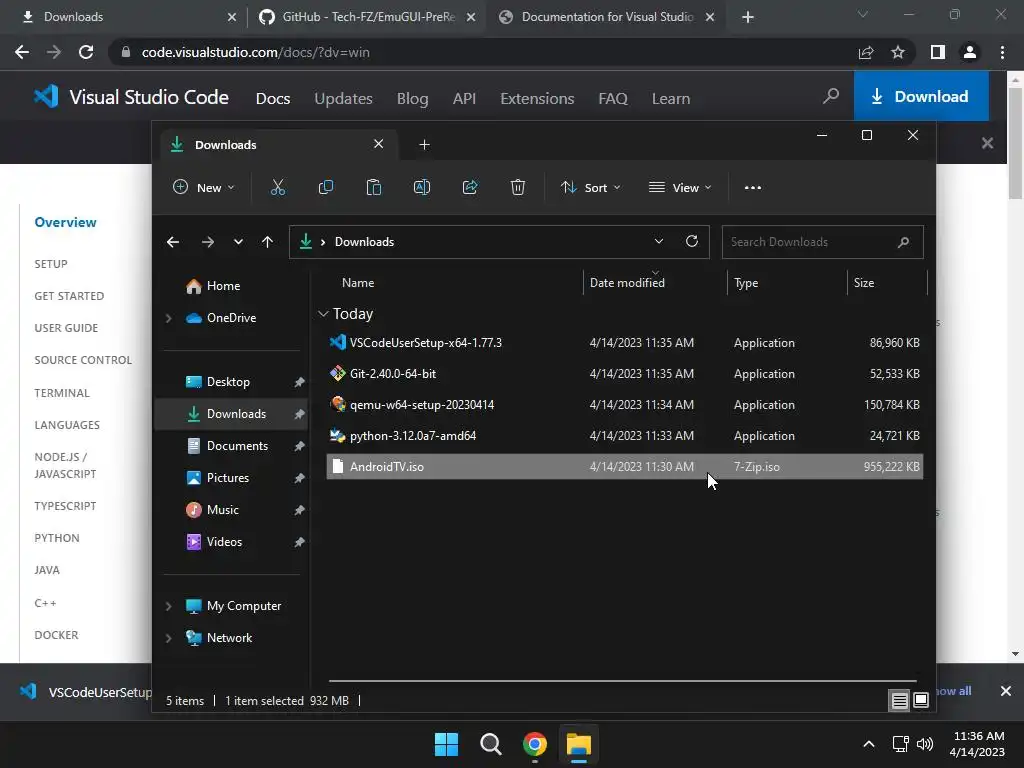Open Updates in VS Code site menu
This screenshot has width=1024, height=768.
coord(344,99)
